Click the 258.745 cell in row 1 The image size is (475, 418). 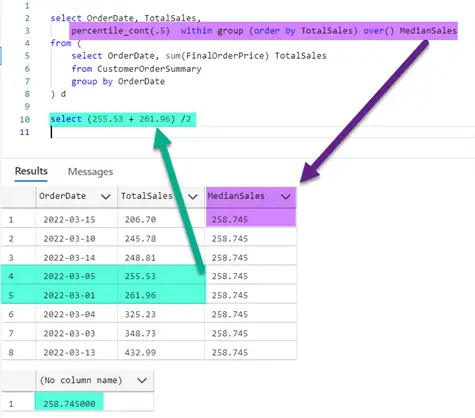(251, 219)
